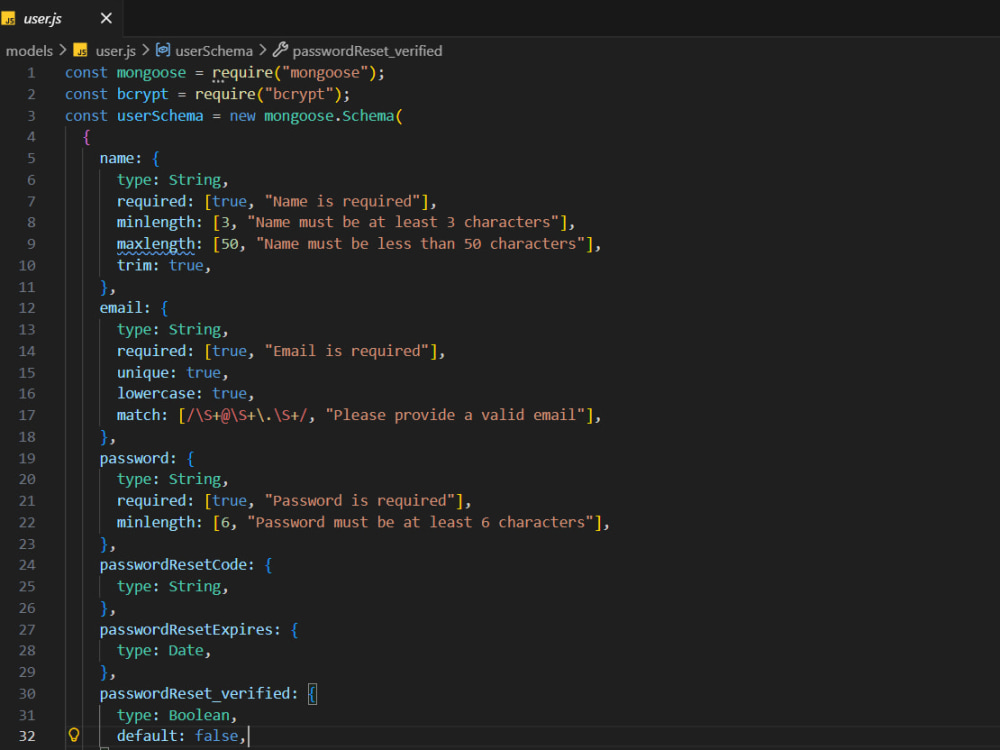Open the models breadcrumb folder
The height and width of the screenshot is (750, 1000).
(29, 51)
